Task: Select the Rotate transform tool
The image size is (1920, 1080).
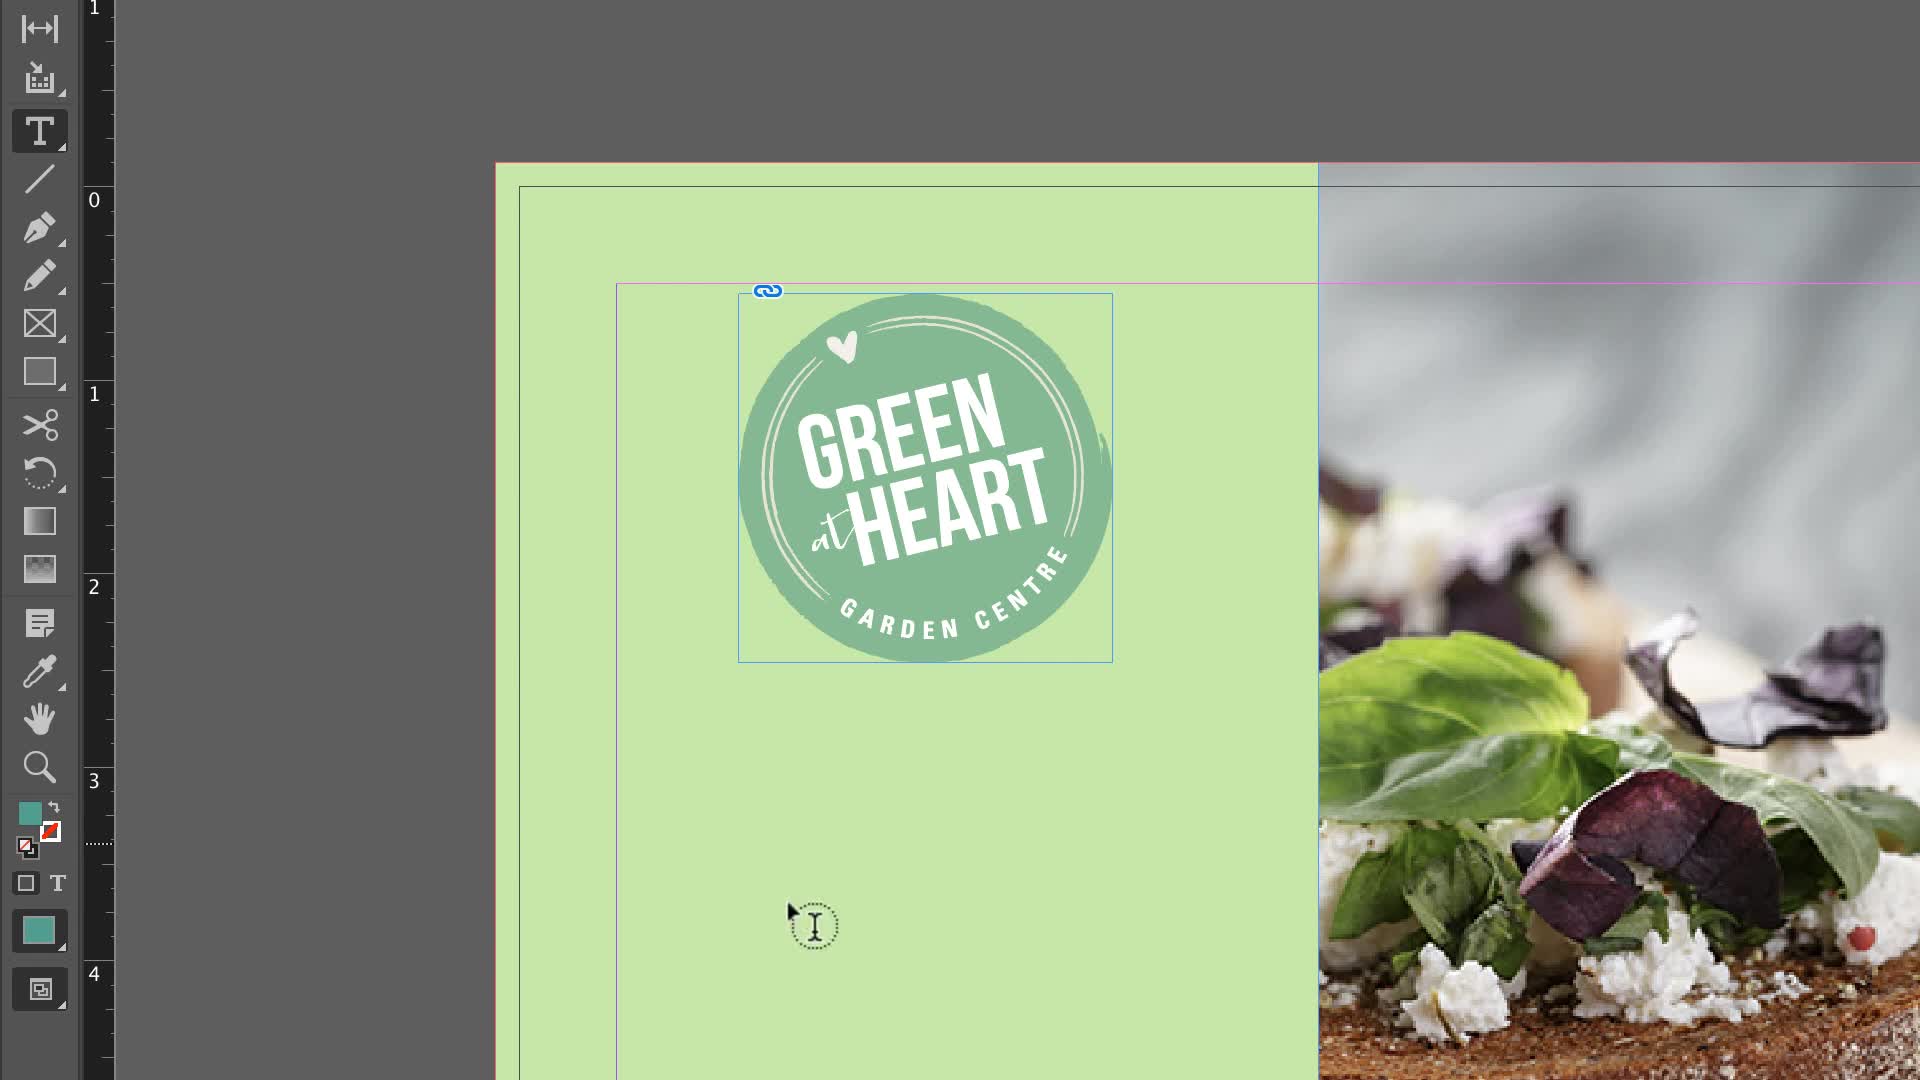Action: (40, 473)
